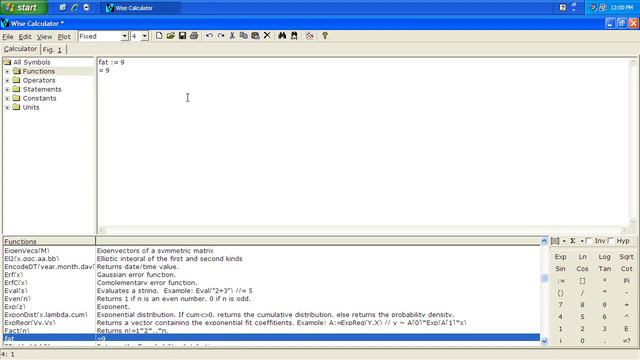Open help with the question mark icon
640x360 pixels.
[x=325, y=36]
